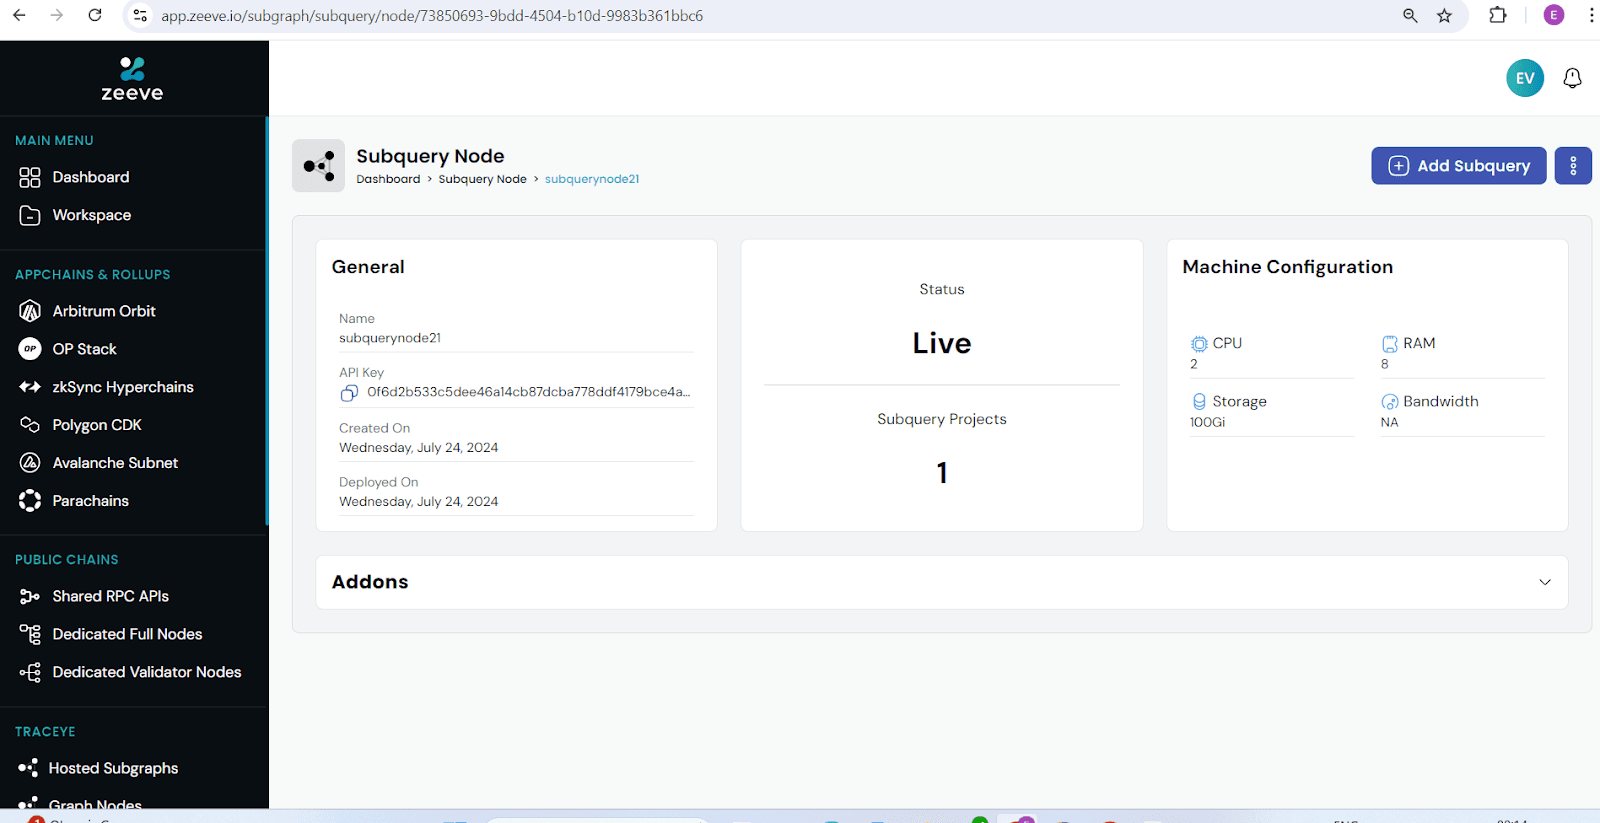Click the subquerynode21 breadcrumb
Viewport: 1600px width, 823px height.
[x=592, y=179]
